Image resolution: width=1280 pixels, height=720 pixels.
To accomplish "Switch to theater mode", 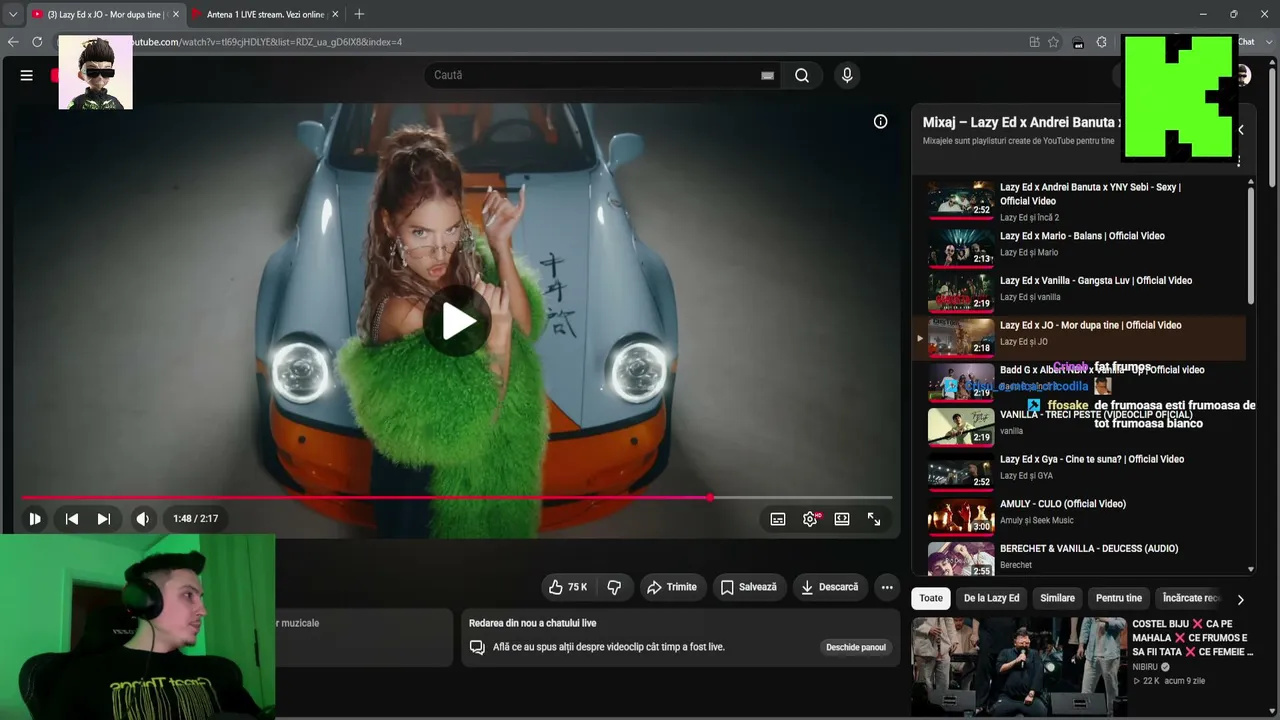I will (x=842, y=519).
